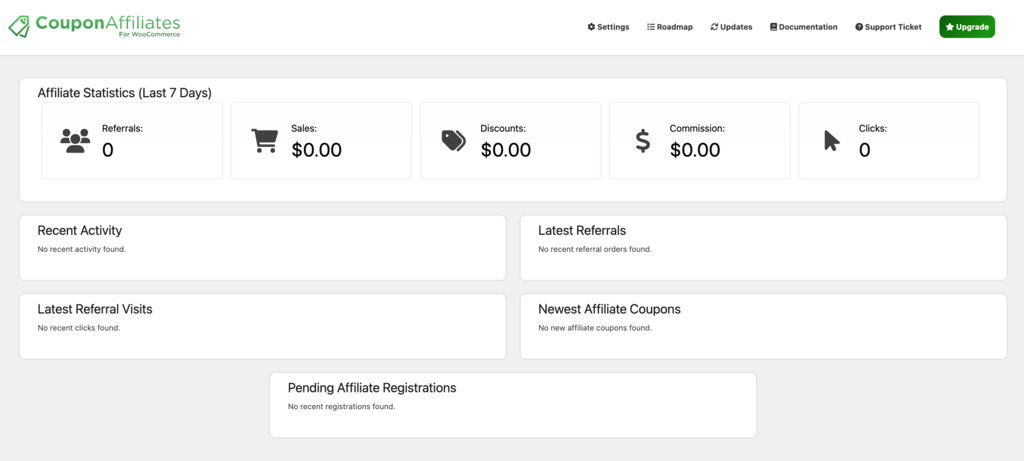Image resolution: width=1024 pixels, height=461 pixels.
Task: Click the Referrals people group icon
Action: pyautogui.click(x=75, y=141)
